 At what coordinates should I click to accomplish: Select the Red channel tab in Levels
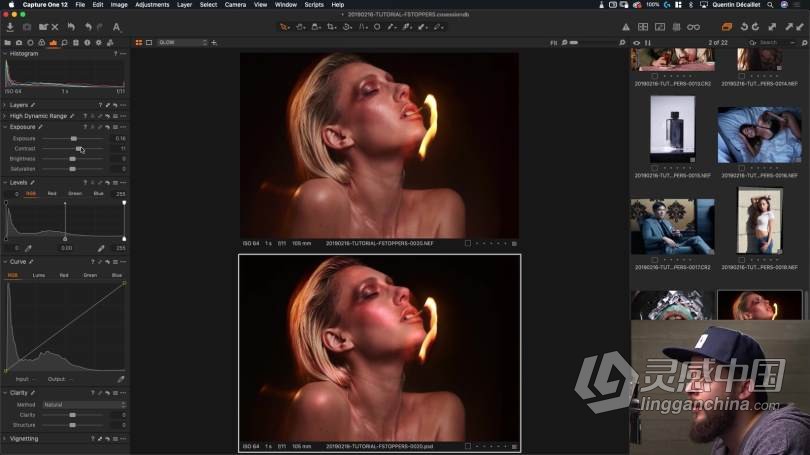coord(52,194)
